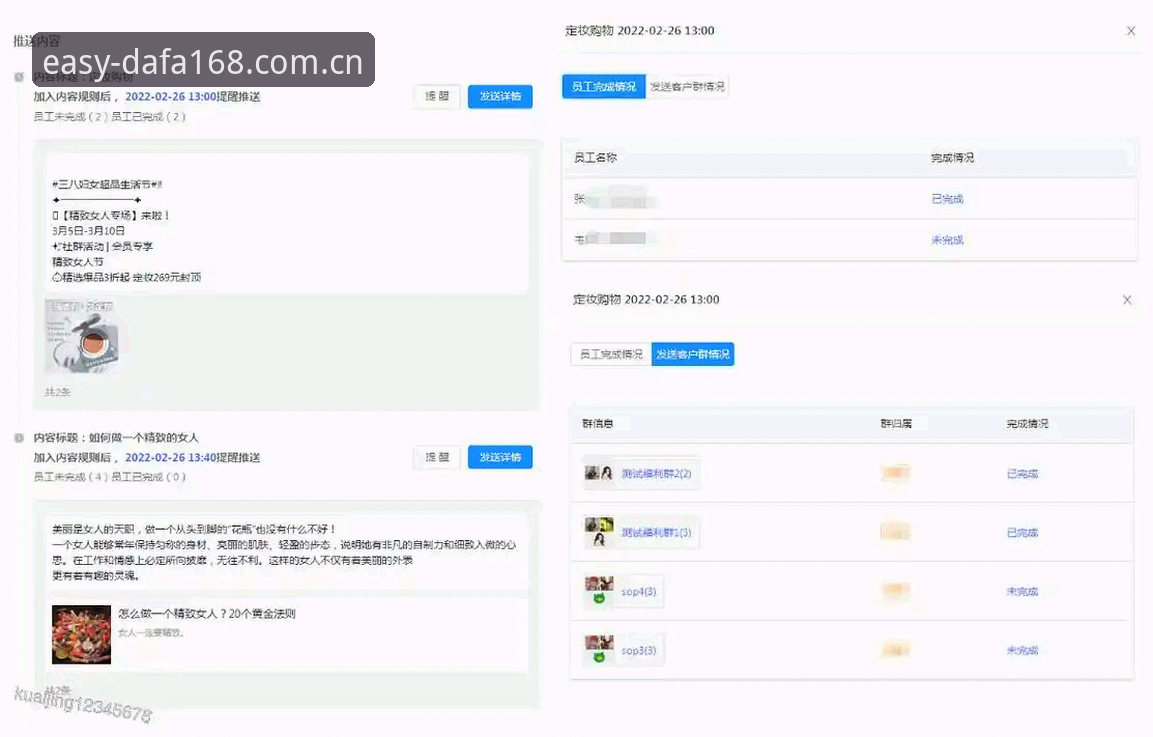
Task: Close the panel with 员工名称 table
Action: (1131, 31)
